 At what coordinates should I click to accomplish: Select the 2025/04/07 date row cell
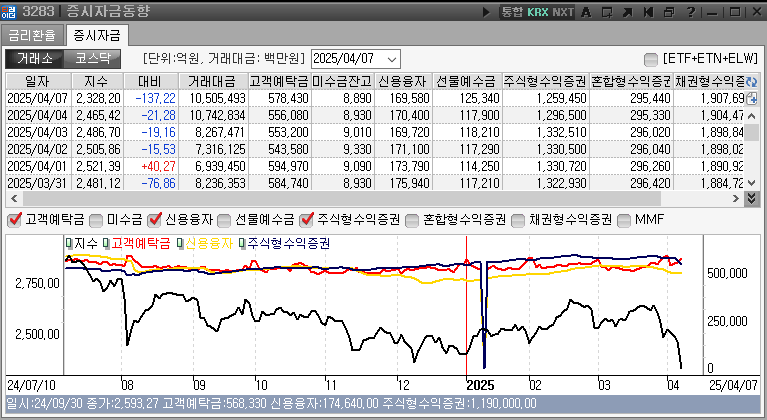(38, 98)
